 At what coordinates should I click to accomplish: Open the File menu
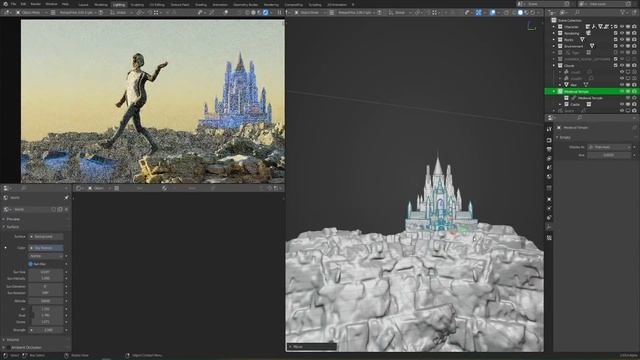click(13, 4)
